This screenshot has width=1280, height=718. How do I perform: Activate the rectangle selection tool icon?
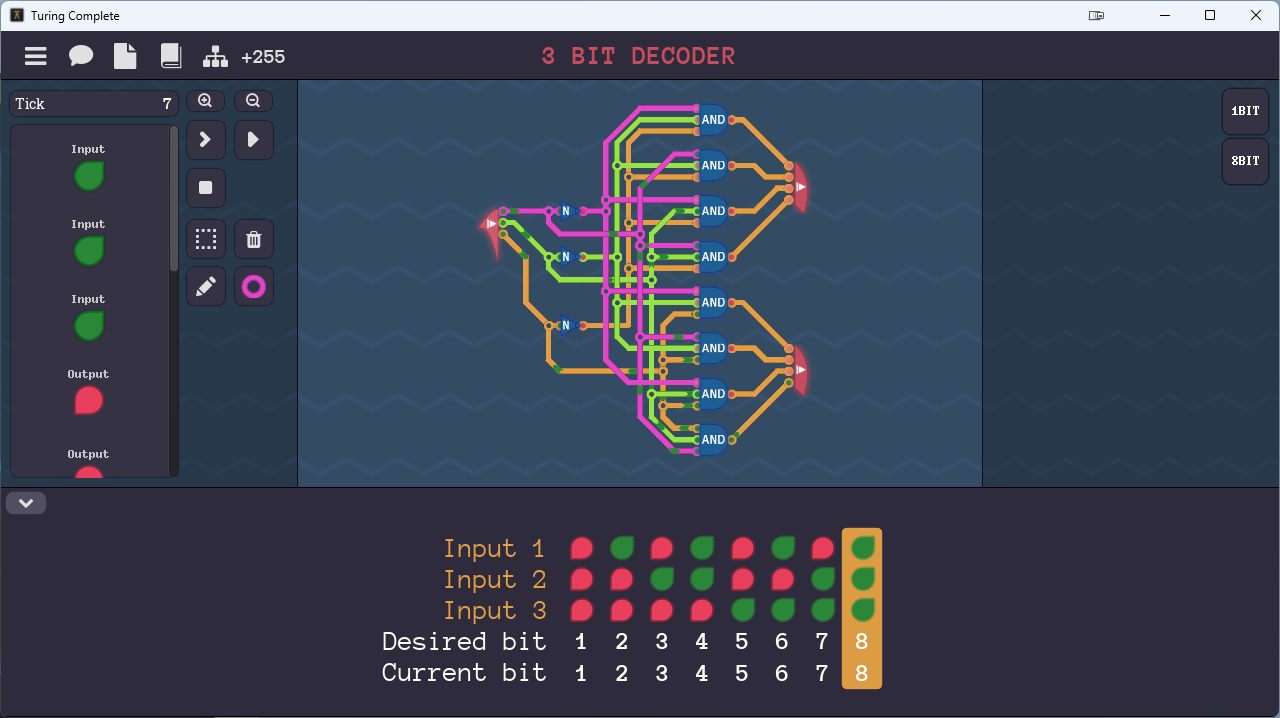(205, 238)
